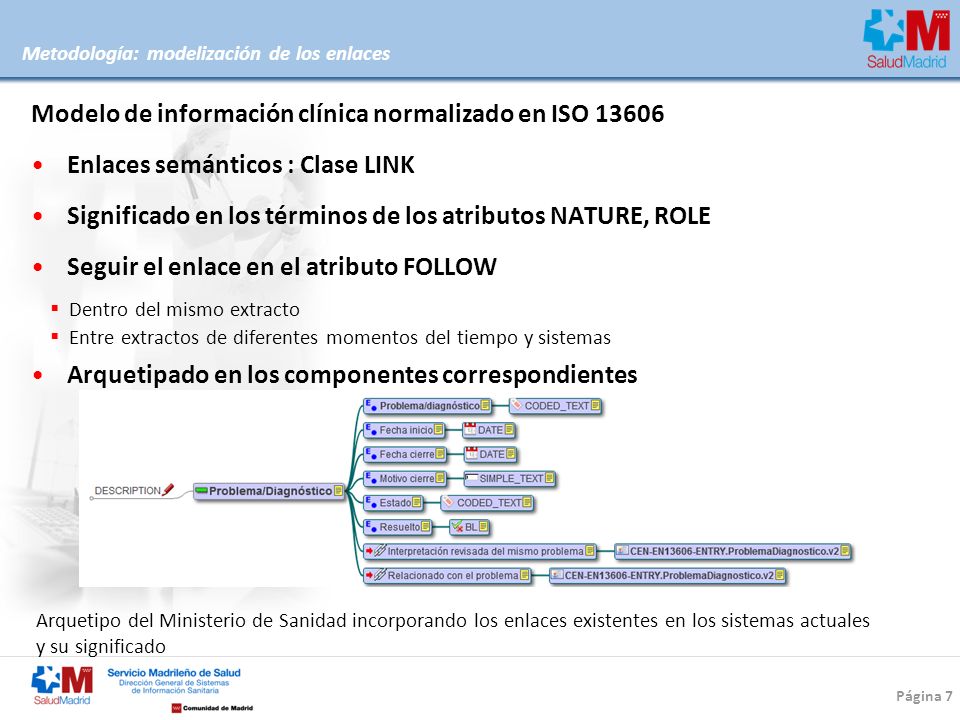Click the slide title 'Metodología: modelización de los enlaces'
960x720 pixels.
(206, 54)
